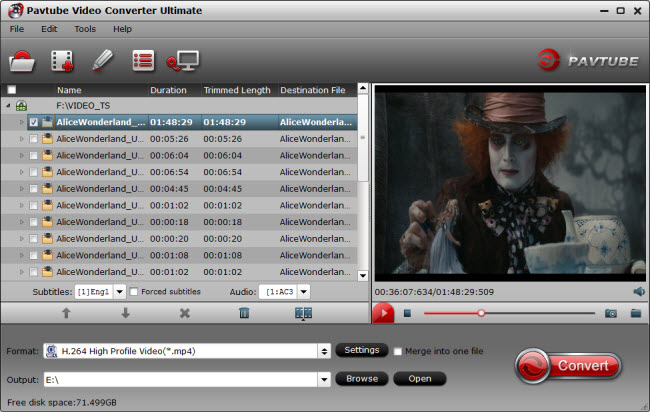Check the 00:06:54 title checkbox
This screenshot has height=412, width=650.
34,172
